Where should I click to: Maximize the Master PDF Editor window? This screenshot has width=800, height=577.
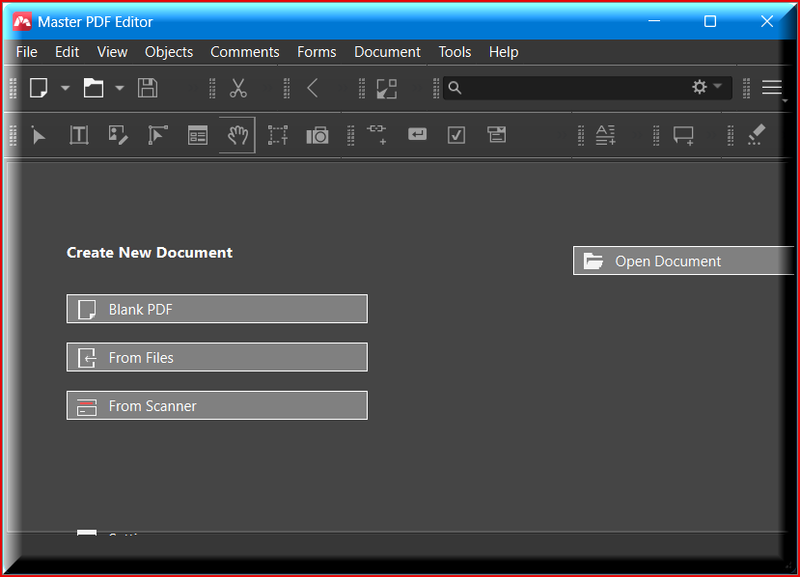tap(710, 21)
